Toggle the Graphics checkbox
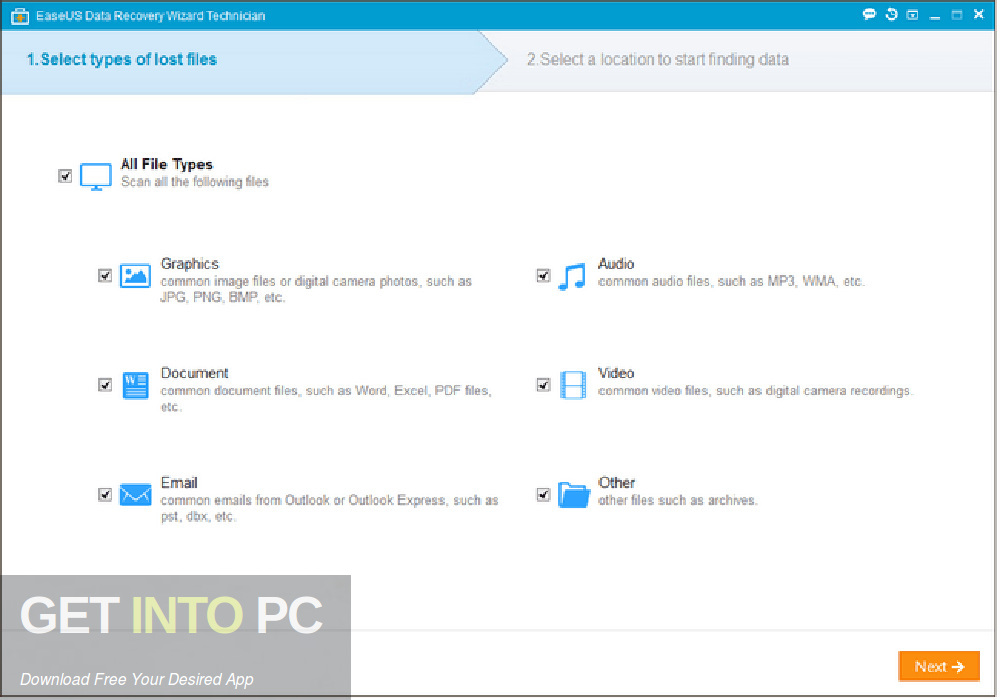The width and height of the screenshot is (1000, 700). [x=105, y=275]
